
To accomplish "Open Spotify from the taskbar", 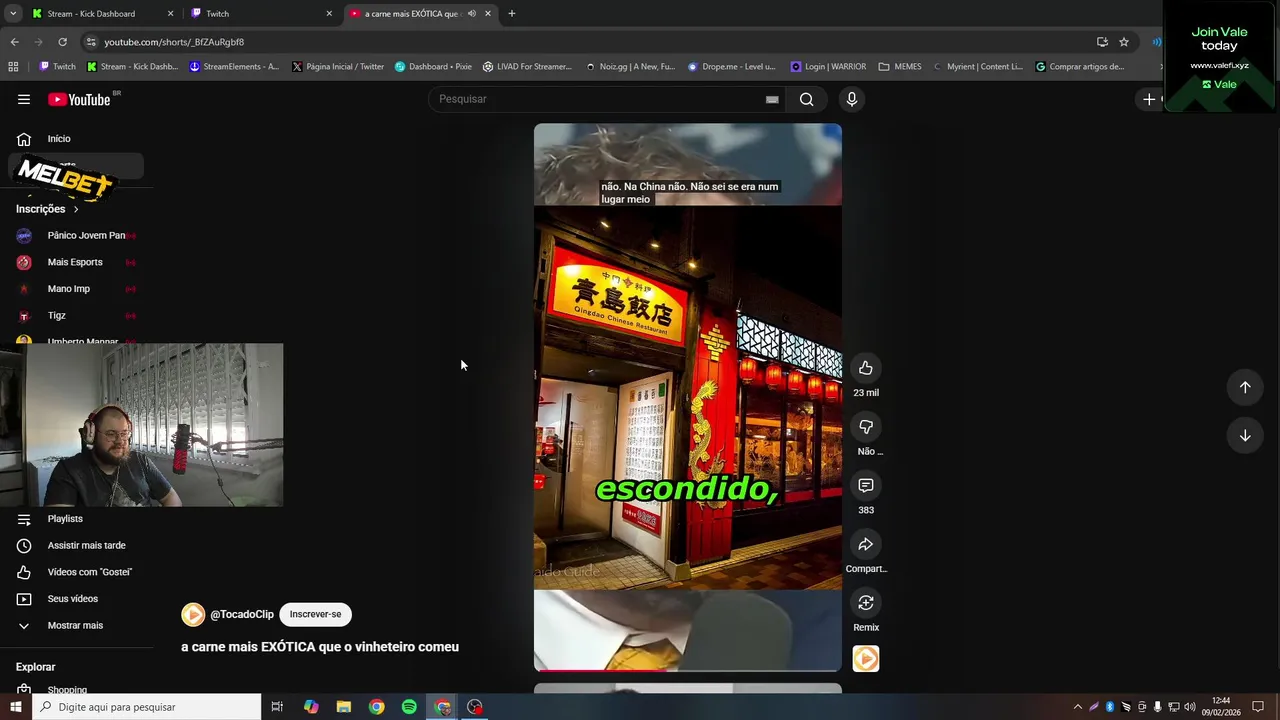I will tap(409, 707).
